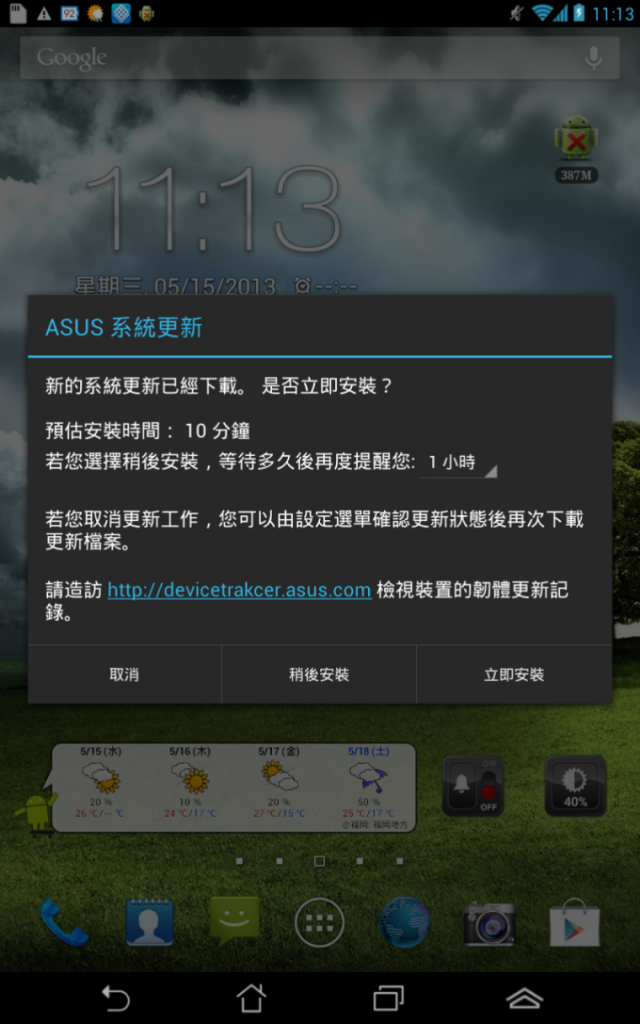This screenshot has width=640, height=1025.
Task: Expand the 1 小時 reminder dropdown
Action: tap(459, 463)
